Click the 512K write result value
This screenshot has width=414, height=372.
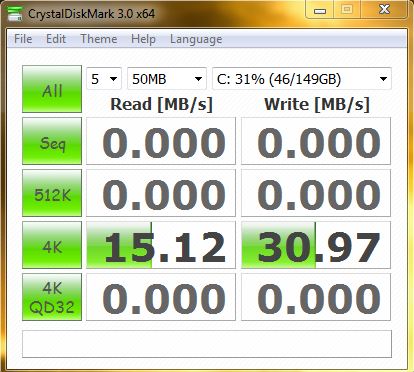[x=316, y=193]
